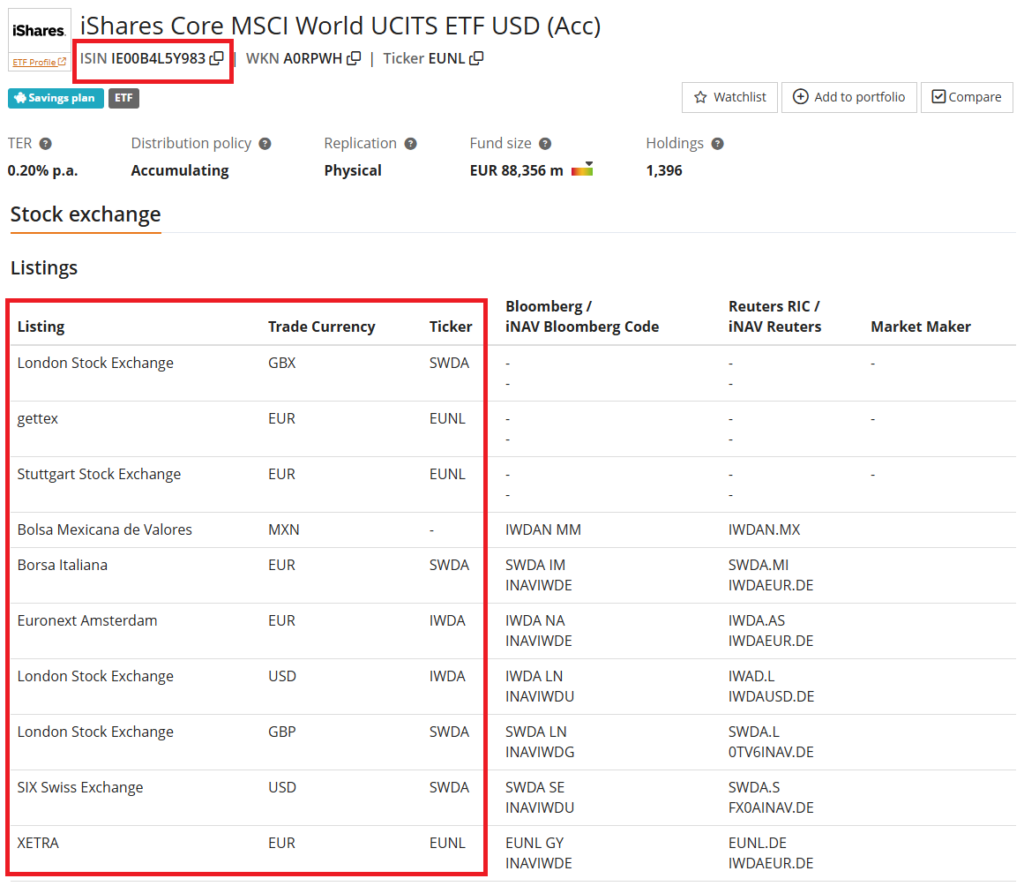Click the 0TV6INAV.DE iNAV Reuters code
Image resolution: width=1024 pixels, height=886 pixels.
tap(771, 752)
